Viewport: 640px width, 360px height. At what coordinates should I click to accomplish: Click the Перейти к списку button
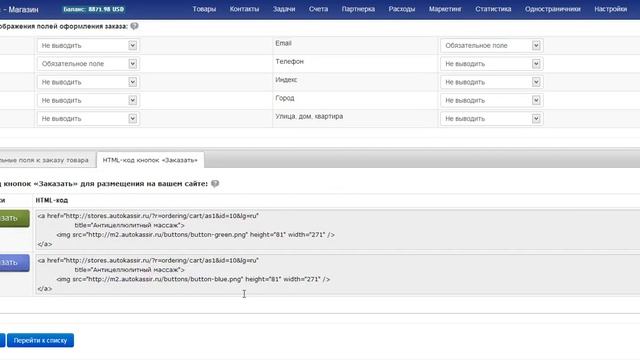click(x=40, y=340)
